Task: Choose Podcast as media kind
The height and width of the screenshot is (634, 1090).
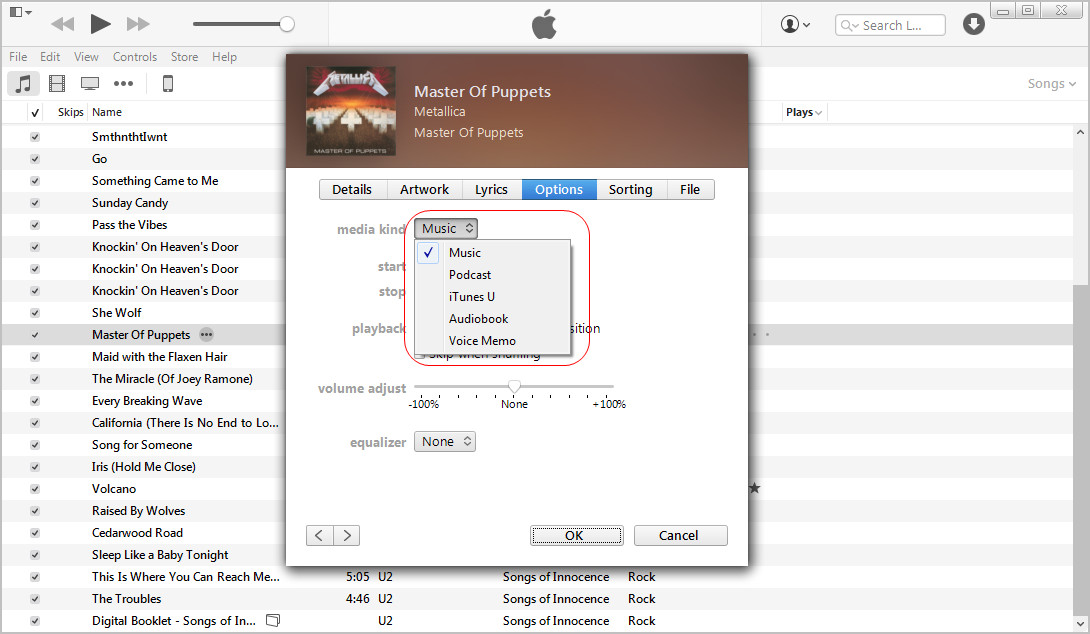Action: [x=492, y=275]
